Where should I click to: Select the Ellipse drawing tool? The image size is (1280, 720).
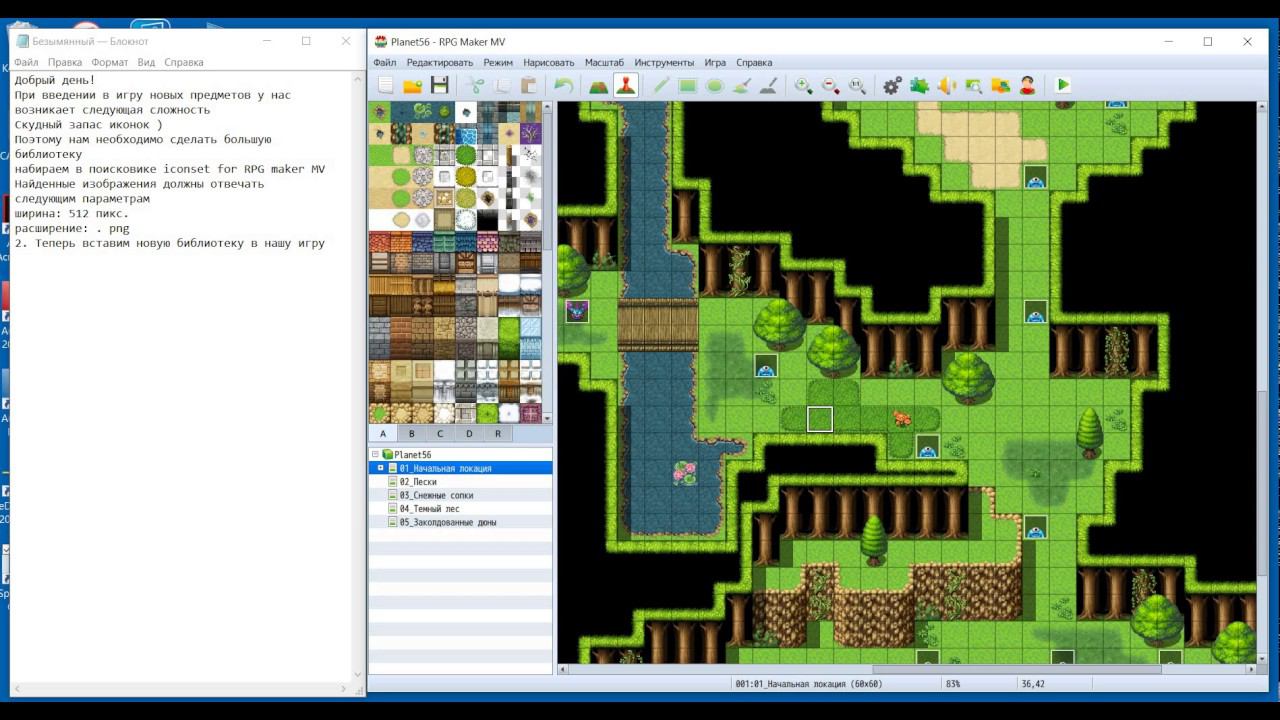715,86
